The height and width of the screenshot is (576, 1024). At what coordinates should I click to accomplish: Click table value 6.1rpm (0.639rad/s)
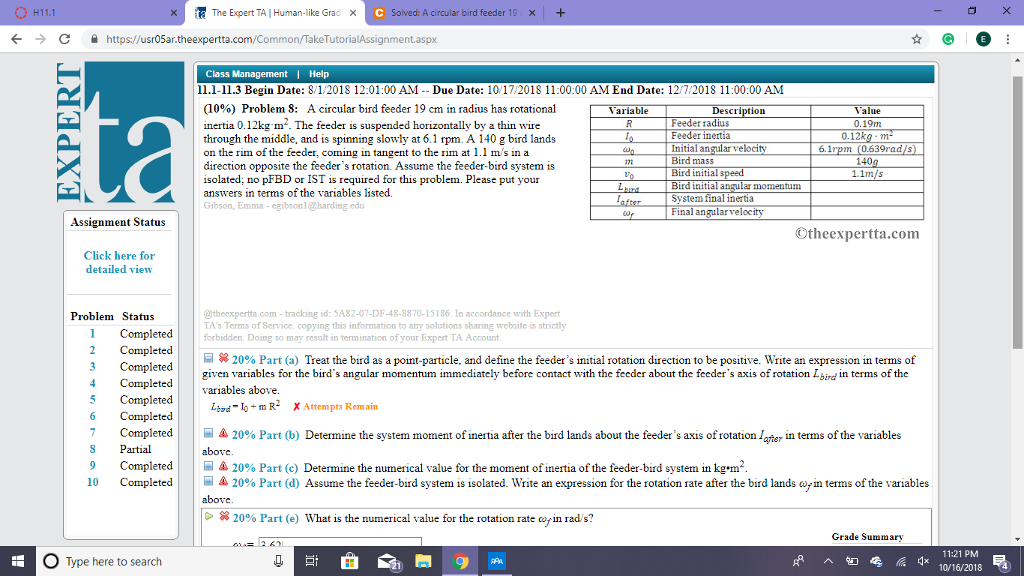pos(867,149)
